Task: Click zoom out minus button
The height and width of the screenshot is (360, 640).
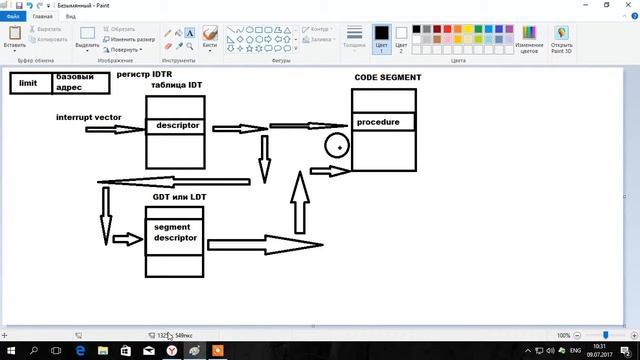Action: click(577, 336)
